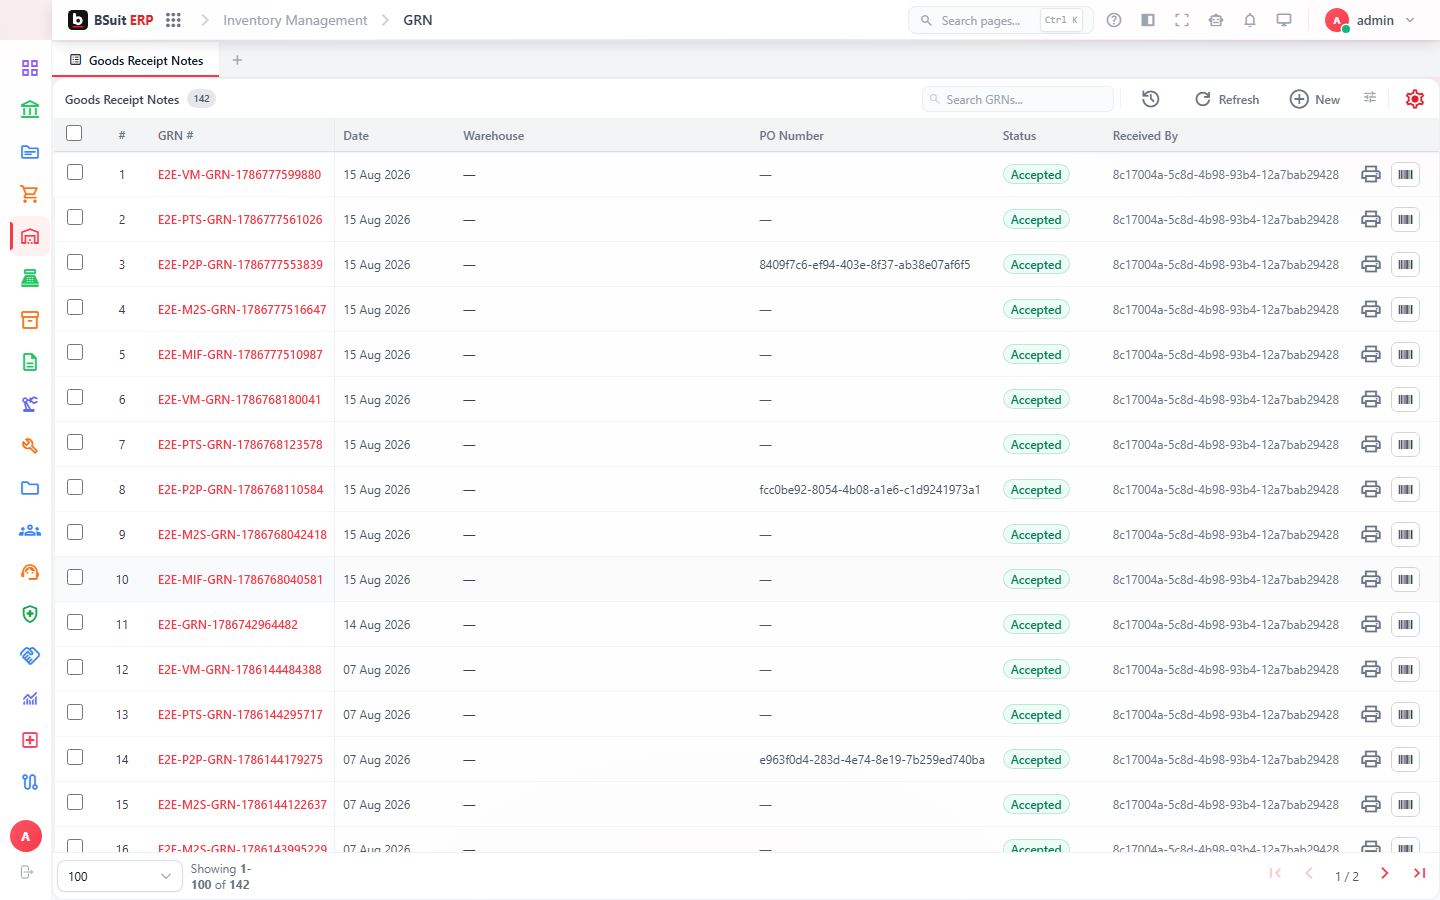Image resolution: width=1440 pixels, height=900 pixels.
Task: Click the monitor display icon in header
Action: [x=1284, y=20]
